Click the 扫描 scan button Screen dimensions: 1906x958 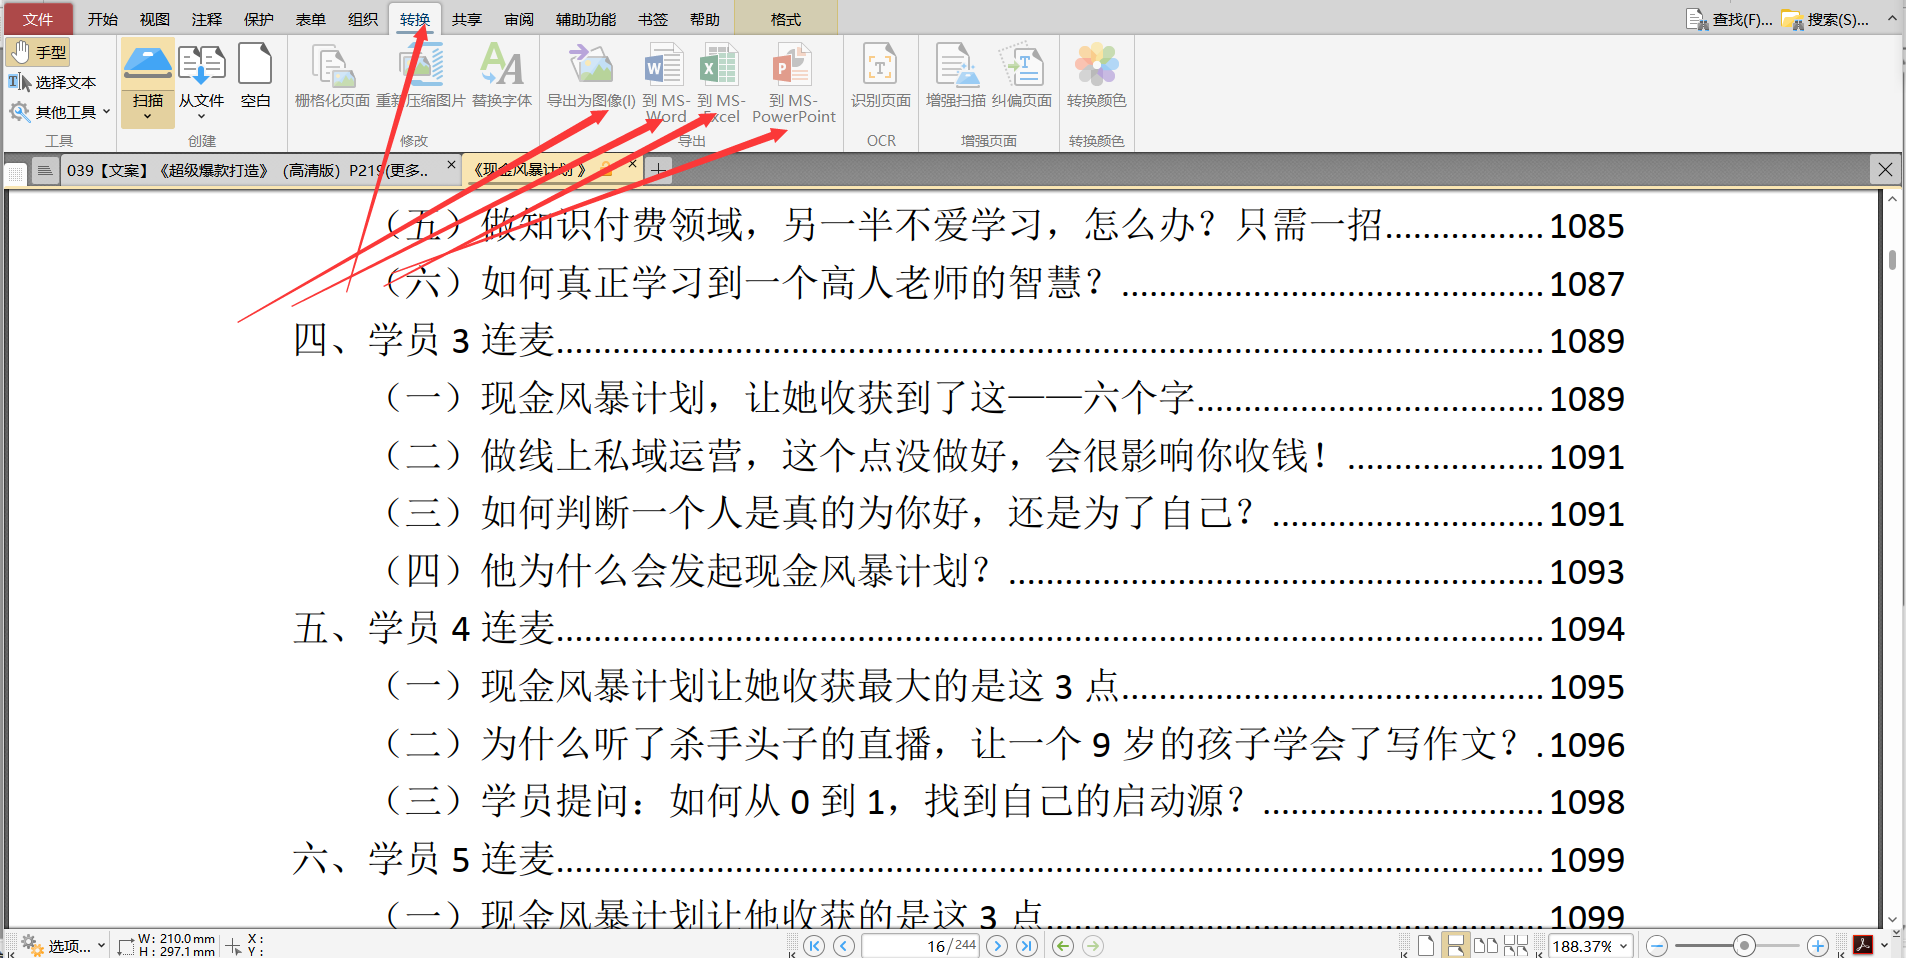[x=148, y=84]
